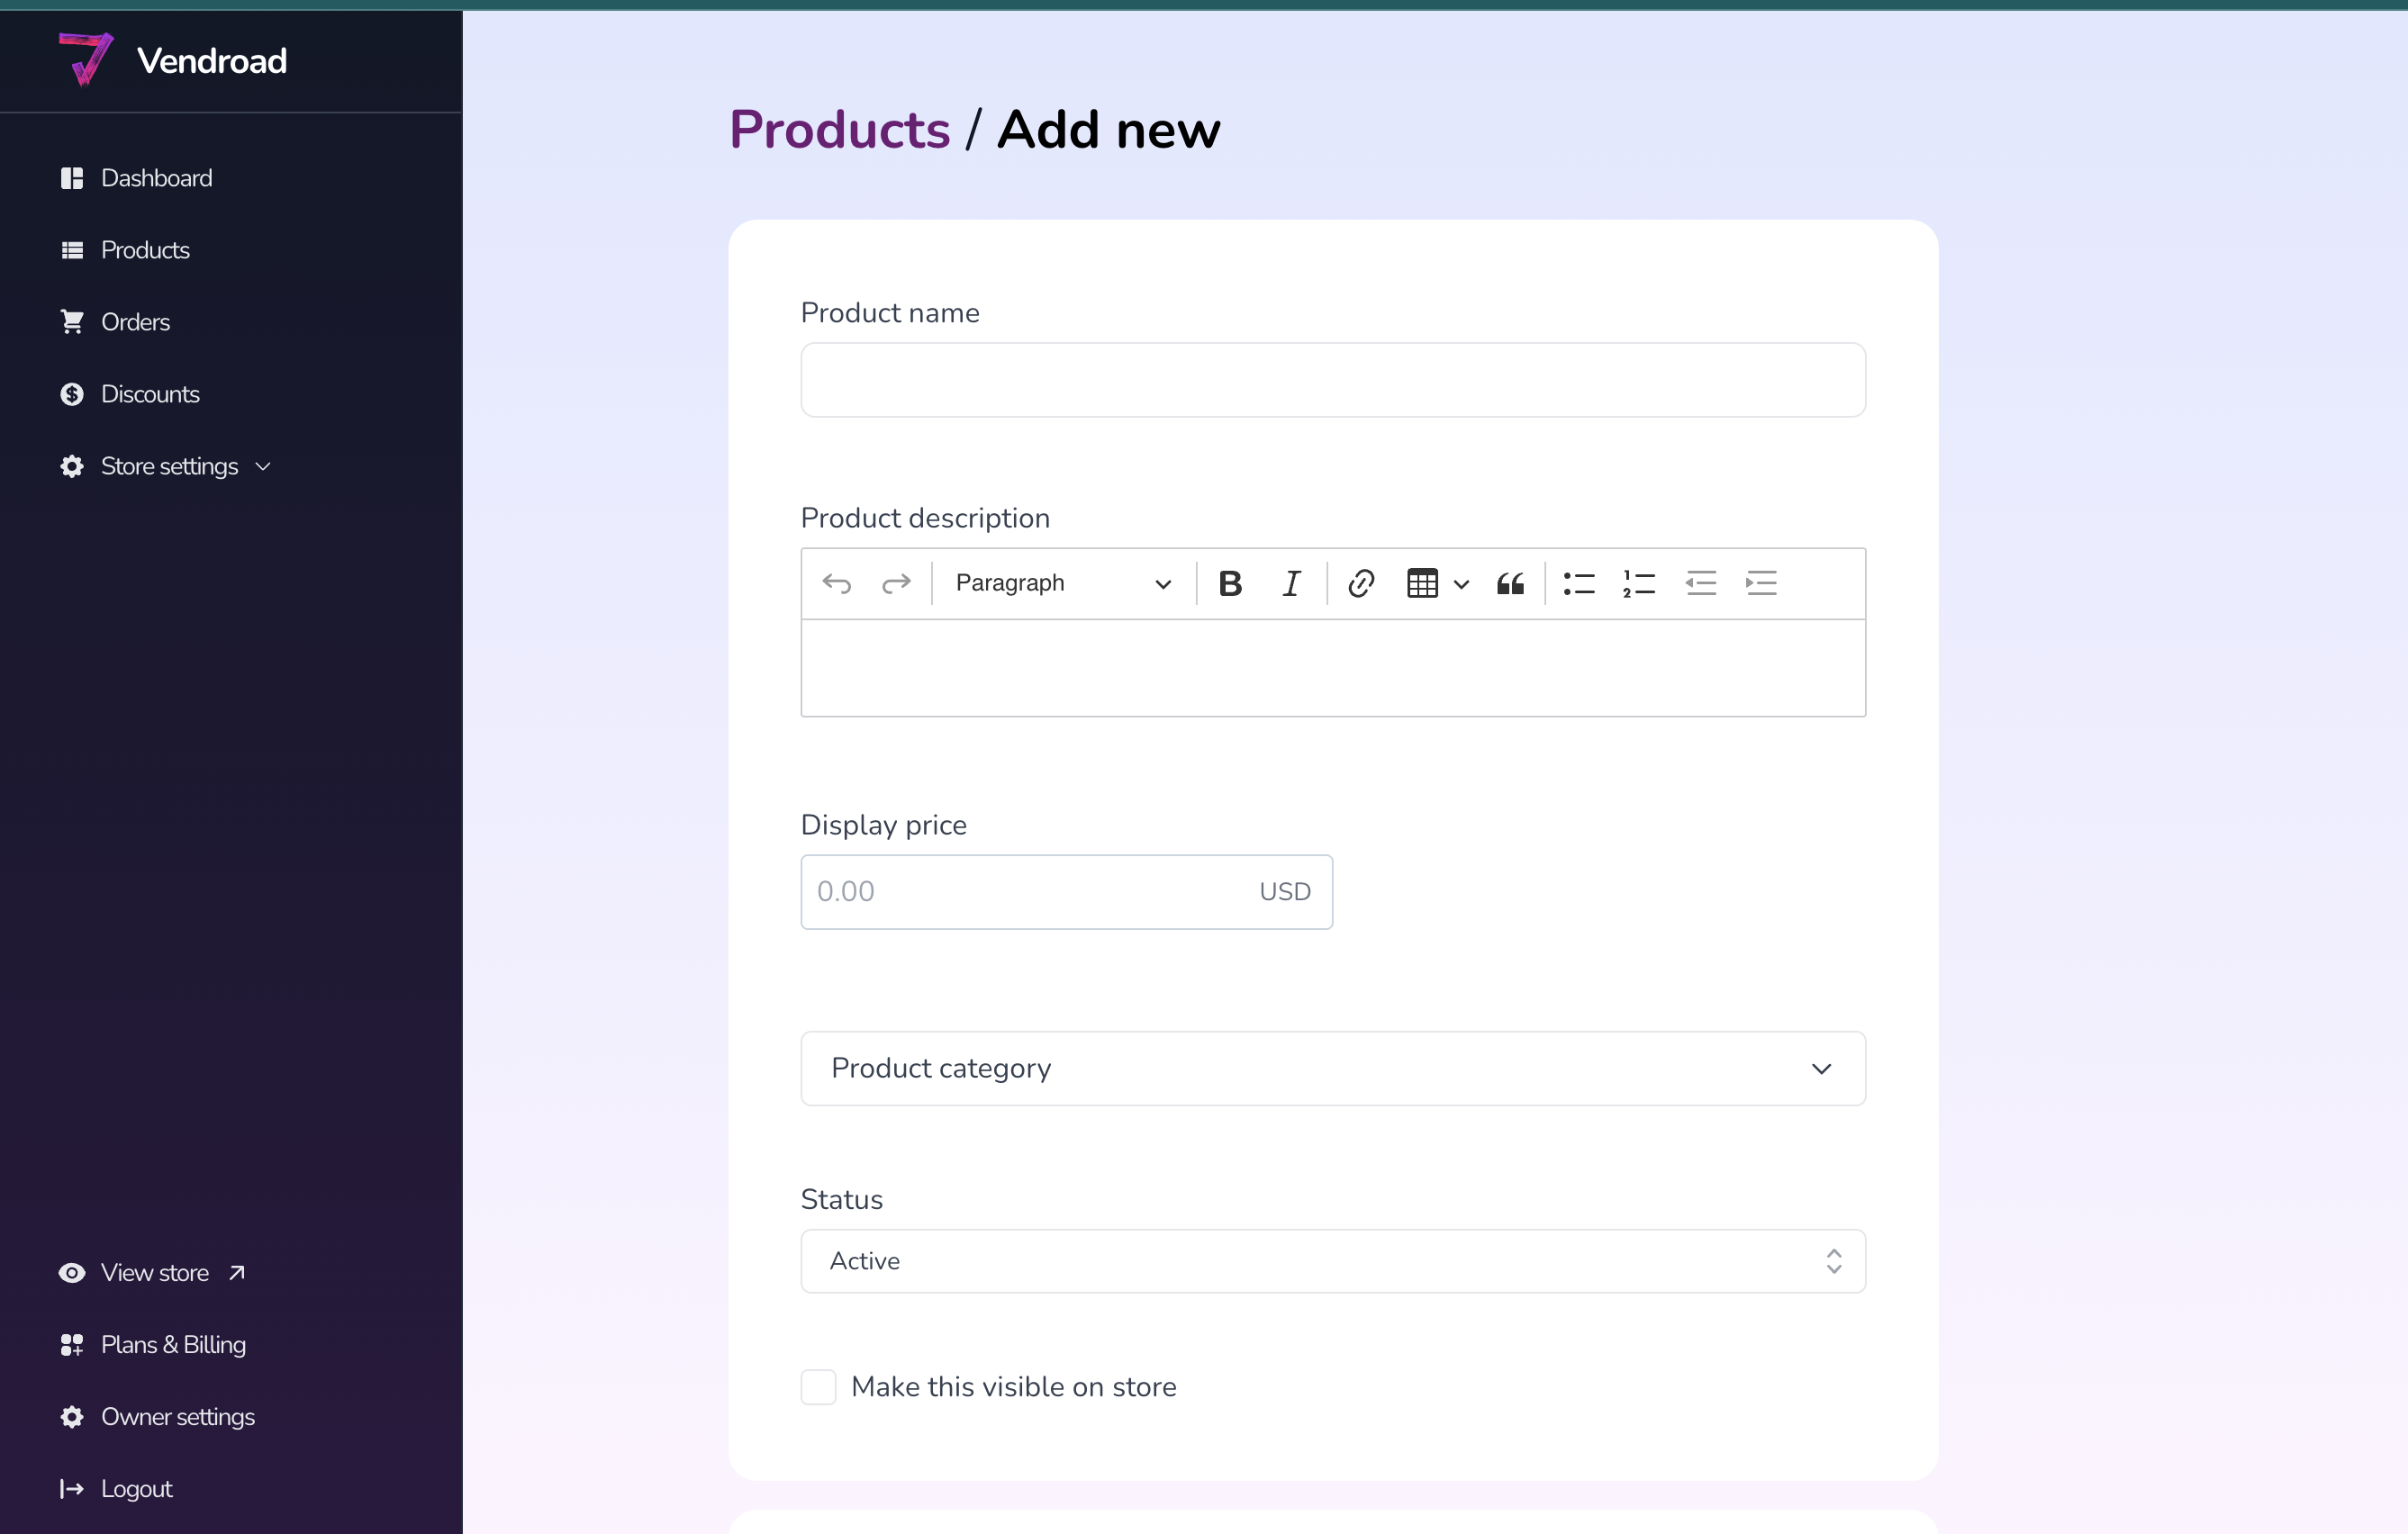
Task: Insert a link in the product description
Action: click(1361, 583)
